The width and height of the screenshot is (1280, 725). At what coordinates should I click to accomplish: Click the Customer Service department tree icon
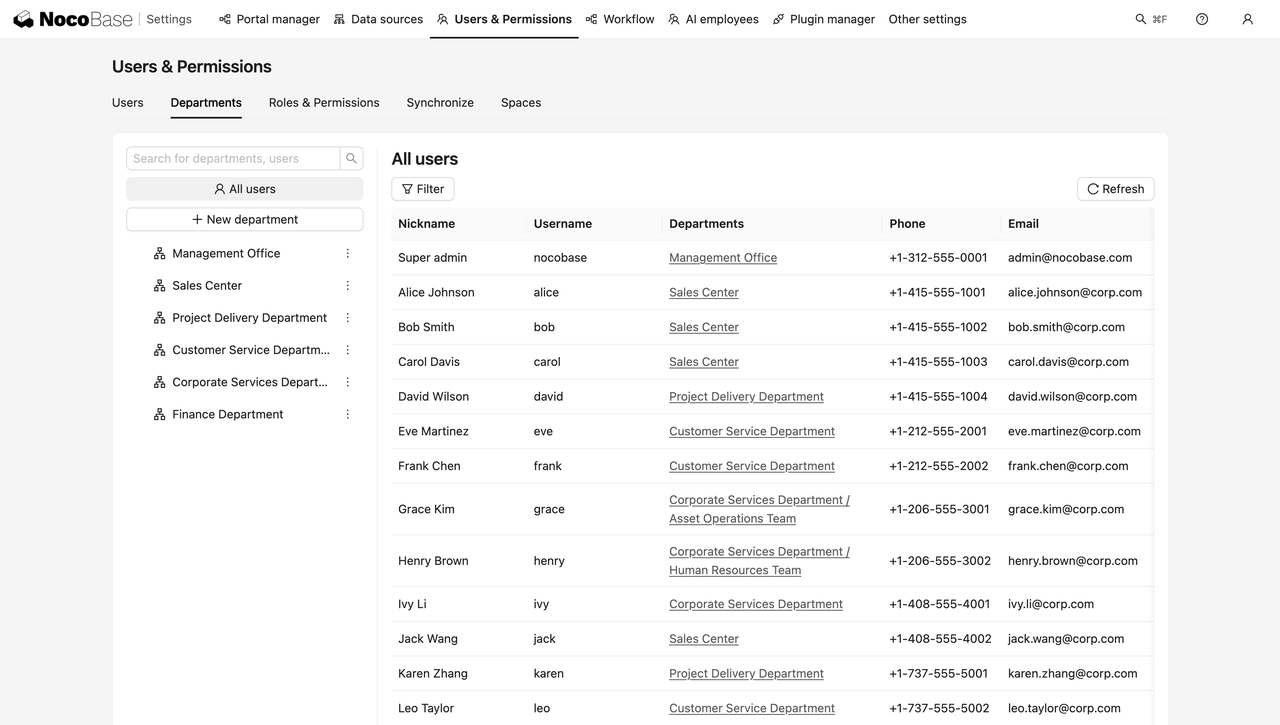(159, 350)
